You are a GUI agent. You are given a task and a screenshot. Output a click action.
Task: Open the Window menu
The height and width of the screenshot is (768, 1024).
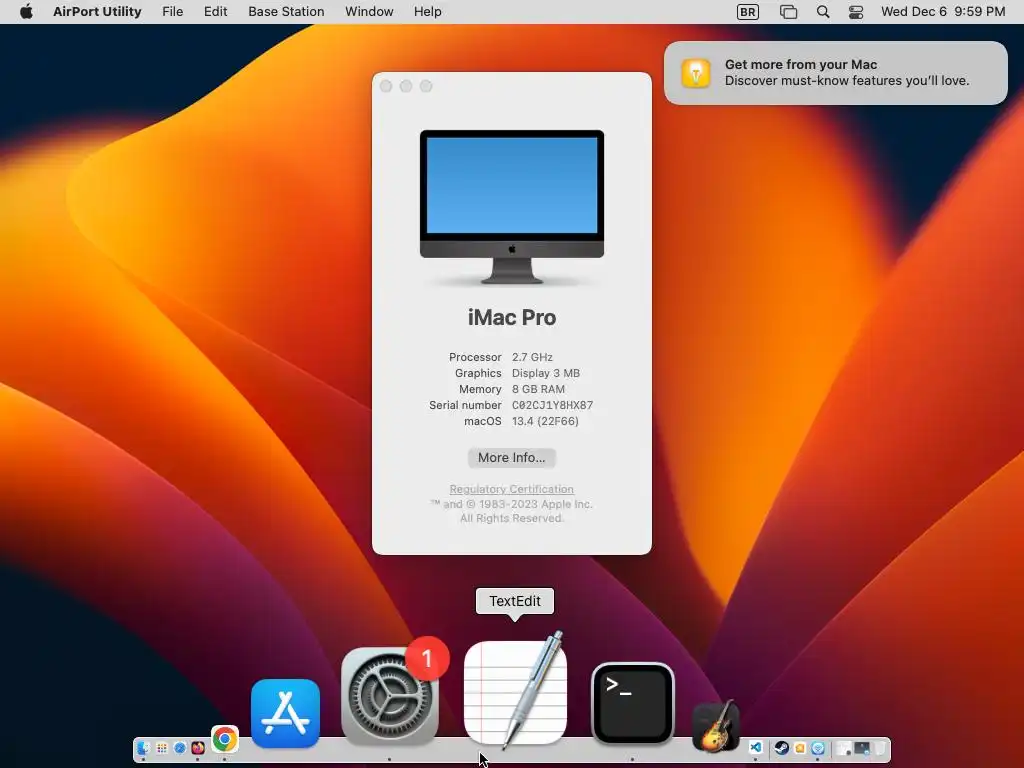coord(369,12)
